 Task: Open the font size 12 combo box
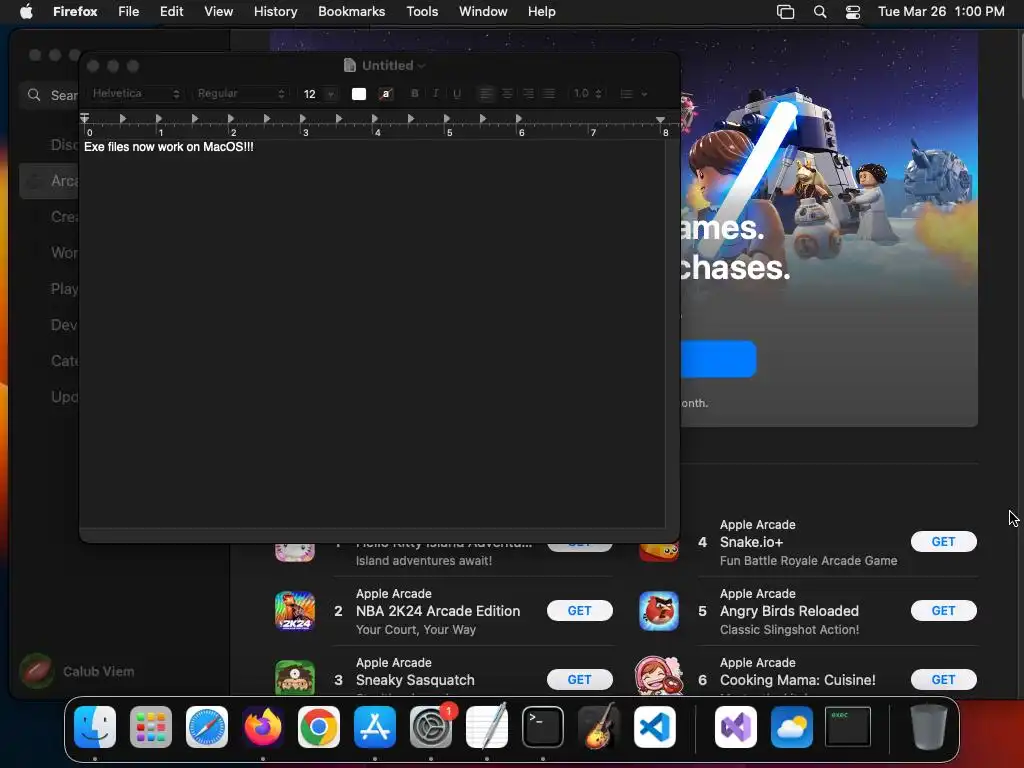(318, 94)
